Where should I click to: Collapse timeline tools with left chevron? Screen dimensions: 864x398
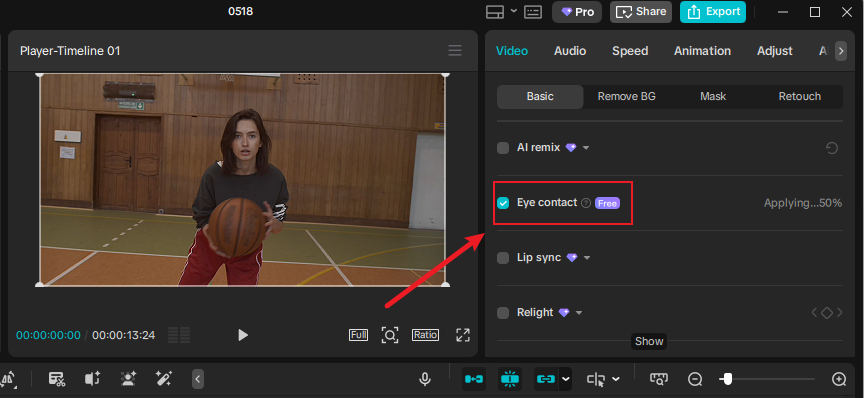pyautogui.click(x=198, y=379)
